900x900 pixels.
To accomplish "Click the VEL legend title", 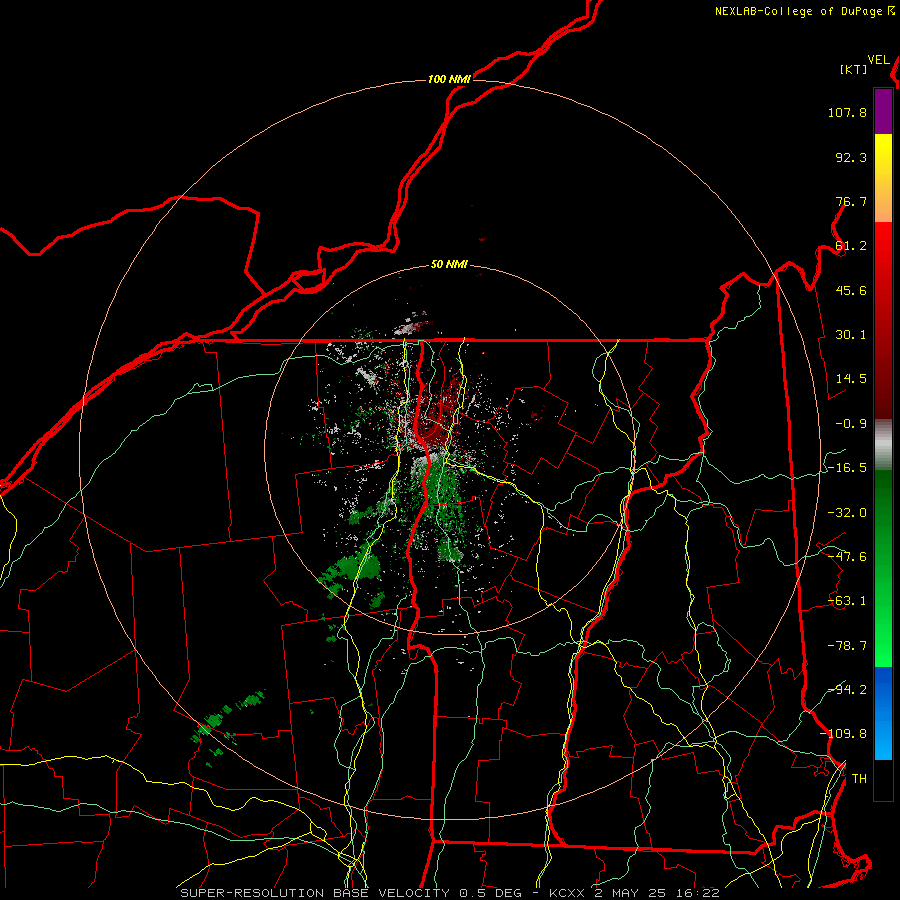I will coord(878,60).
